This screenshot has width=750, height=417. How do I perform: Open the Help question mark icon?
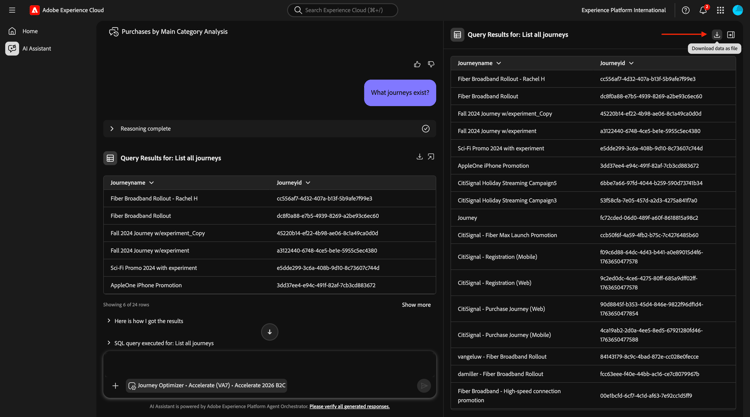click(x=685, y=10)
